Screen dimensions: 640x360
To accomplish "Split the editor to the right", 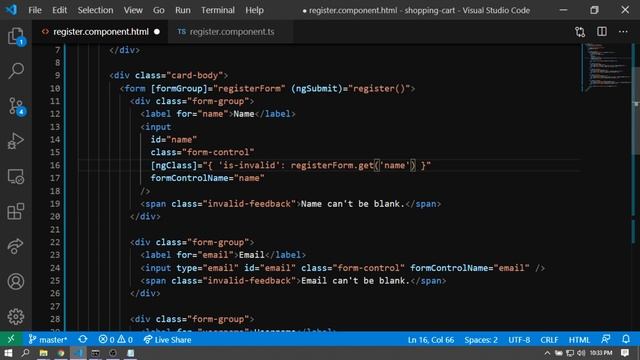I will coord(602,32).
